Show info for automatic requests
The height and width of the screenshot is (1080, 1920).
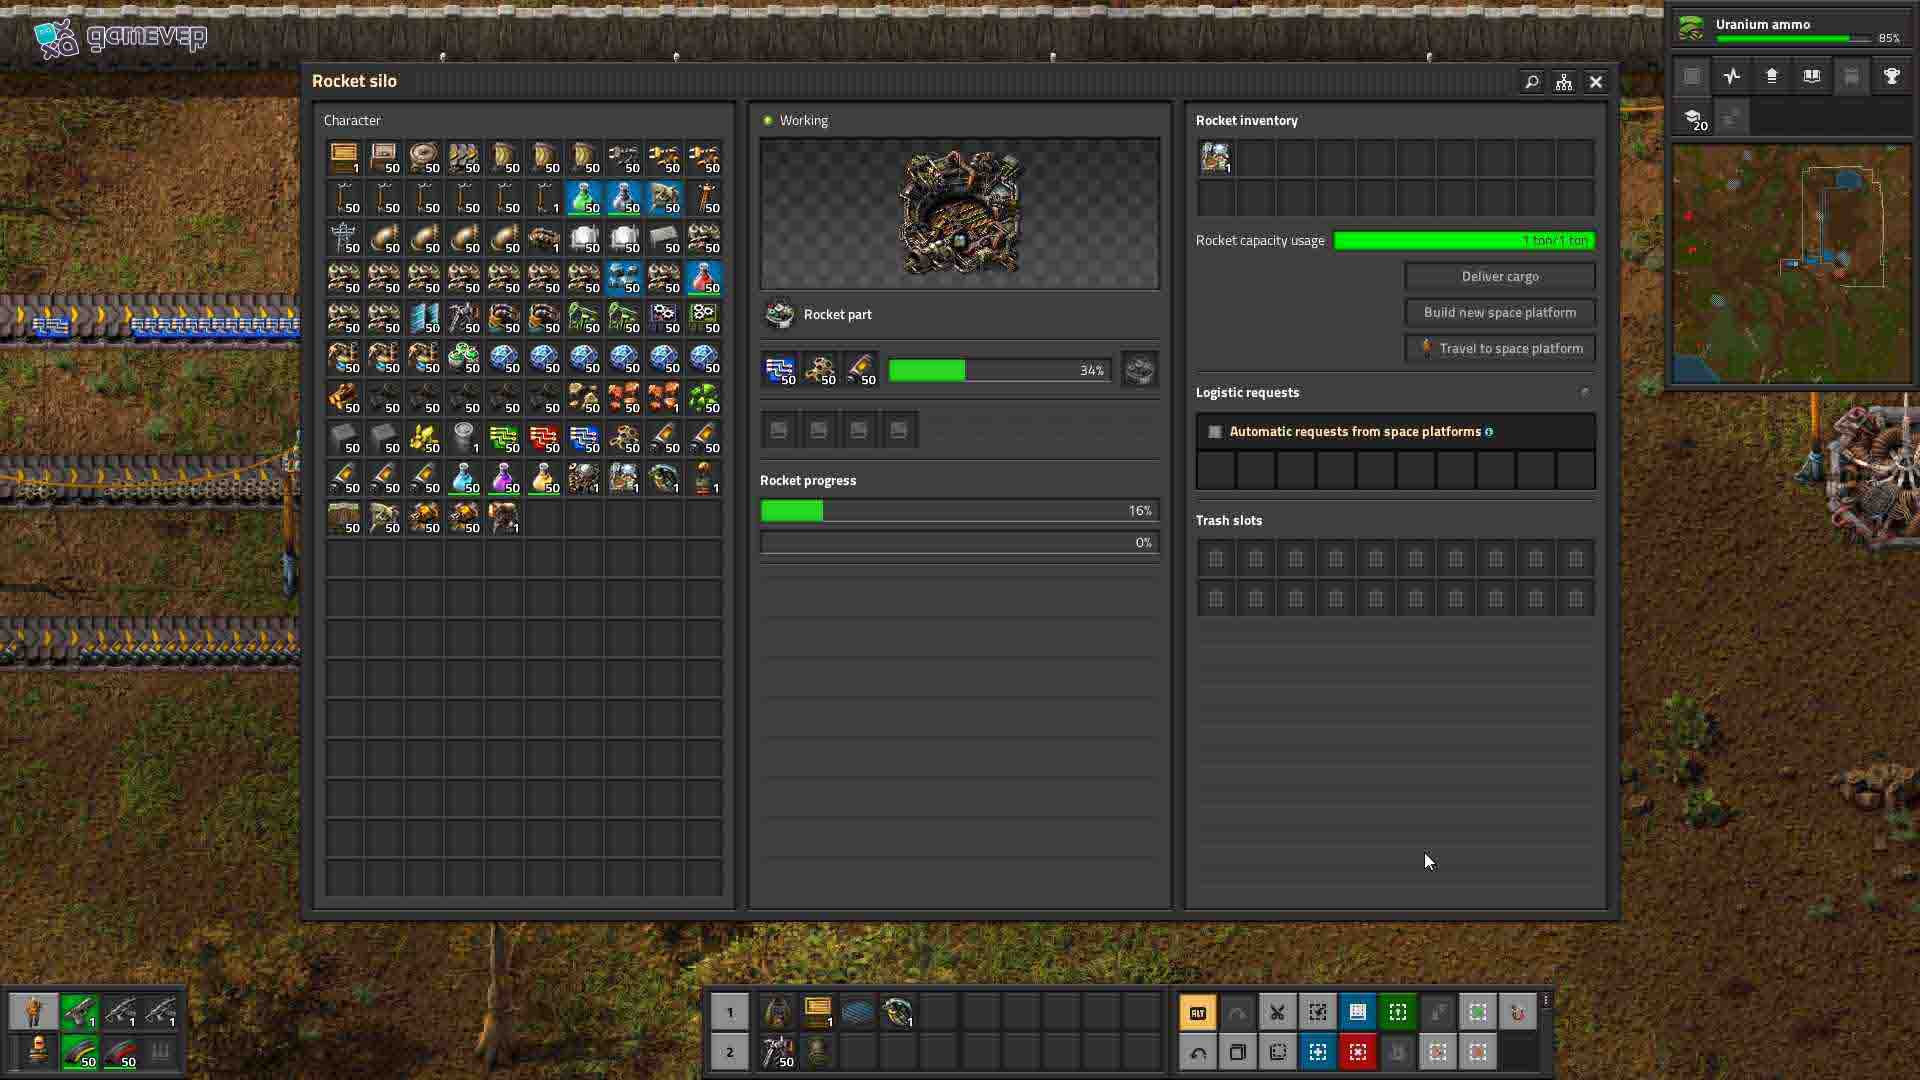[x=1489, y=432]
